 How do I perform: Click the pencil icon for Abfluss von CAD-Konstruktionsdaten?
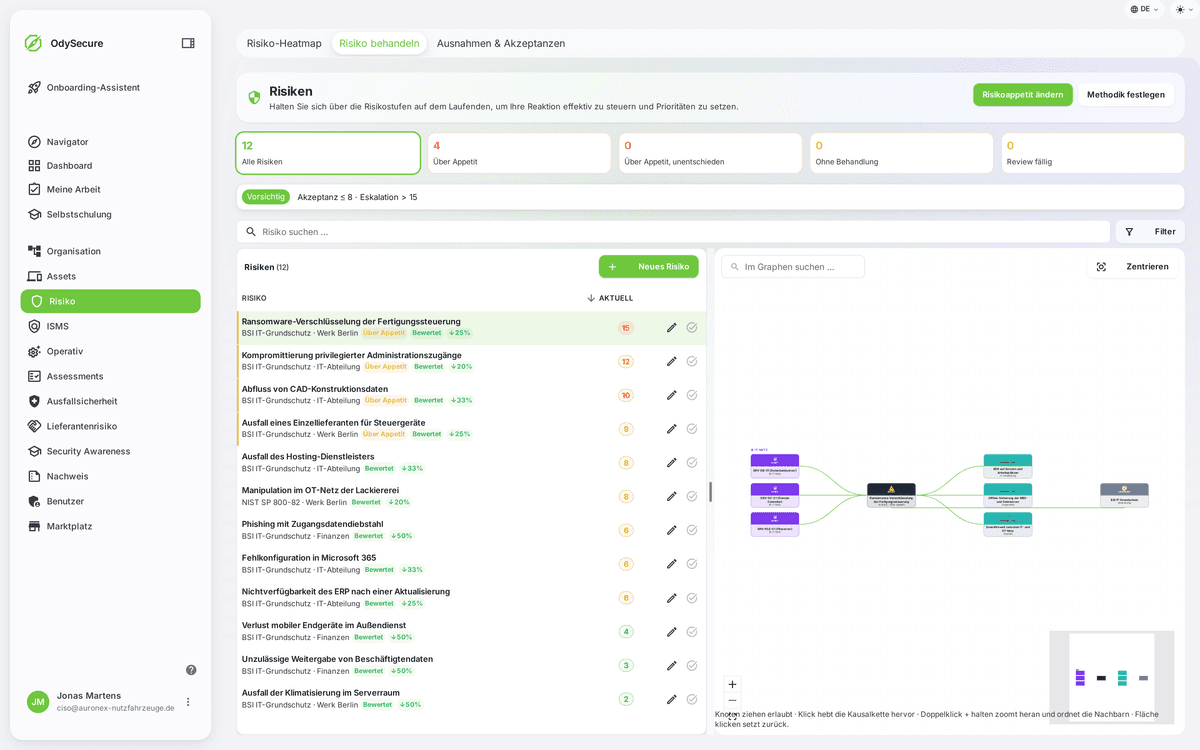[x=672, y=395]
